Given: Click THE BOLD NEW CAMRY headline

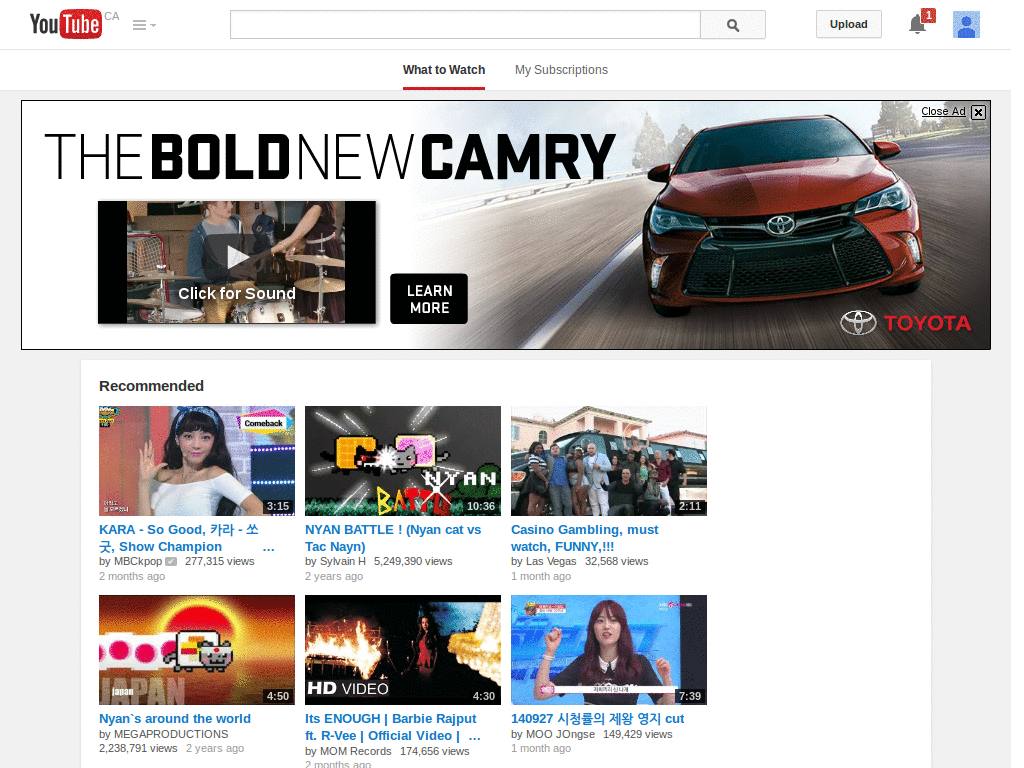Looking at the screenshot, I should point(330,156).
